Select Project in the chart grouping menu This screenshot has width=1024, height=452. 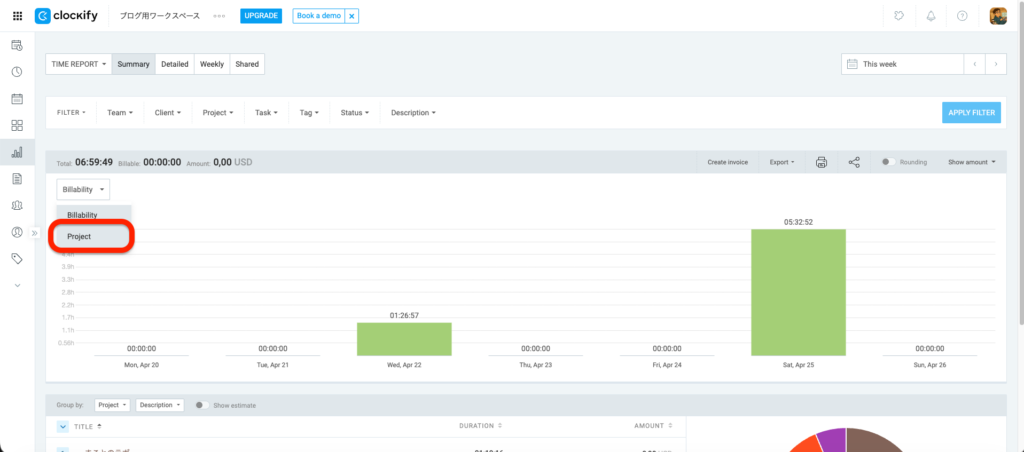tap(79, 236)
